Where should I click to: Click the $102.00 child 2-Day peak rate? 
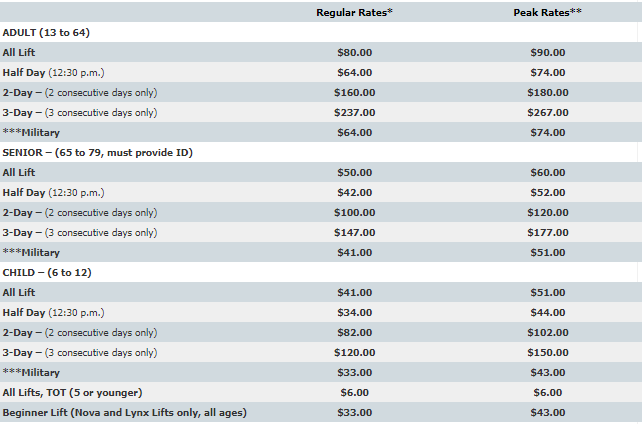pyautogui.click(x=547, y=332)
